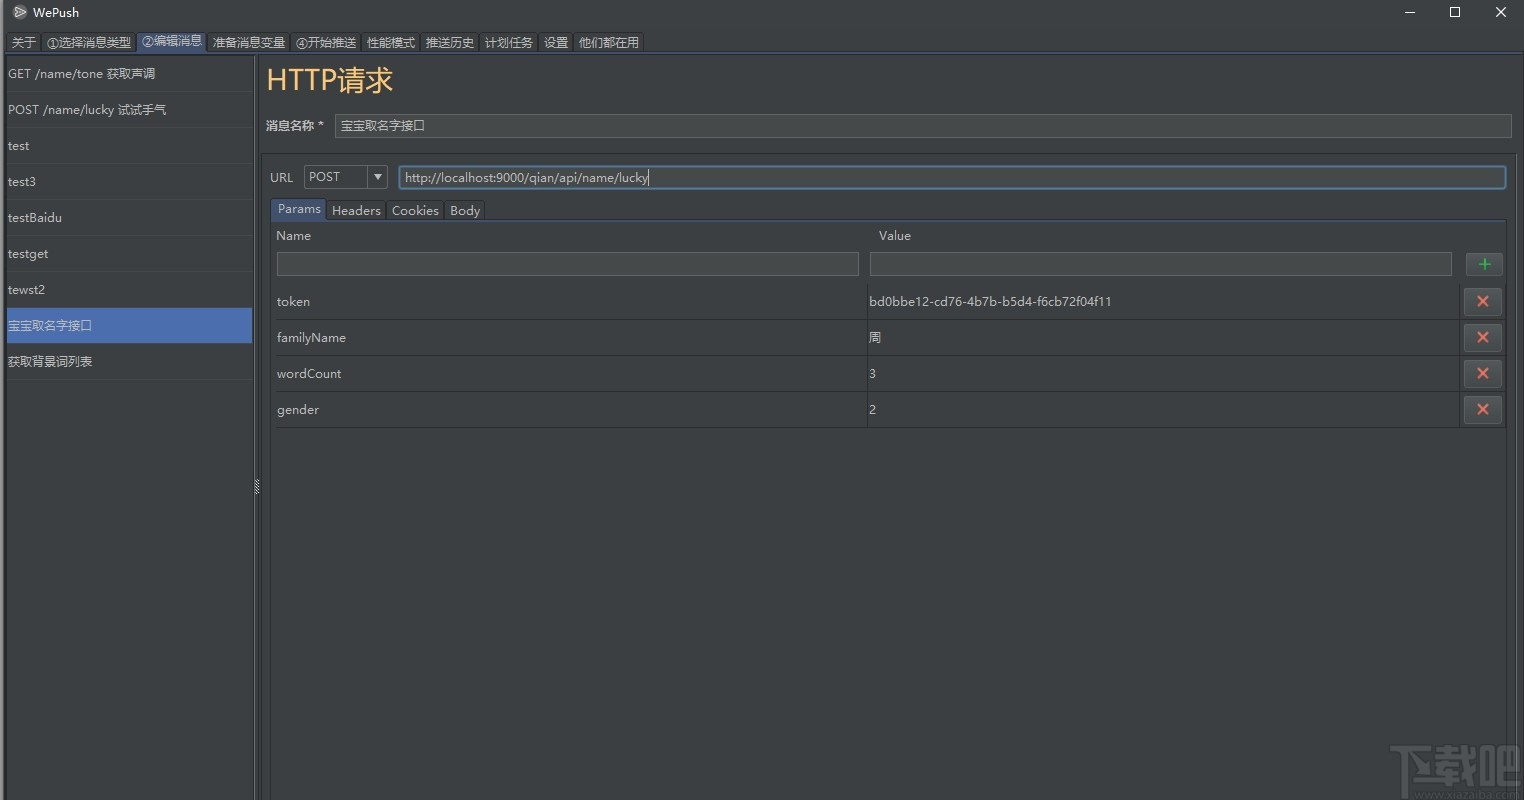Open the POST method dropdown
The height and width of the screenshot is (800, 1524).
[377, 177]
